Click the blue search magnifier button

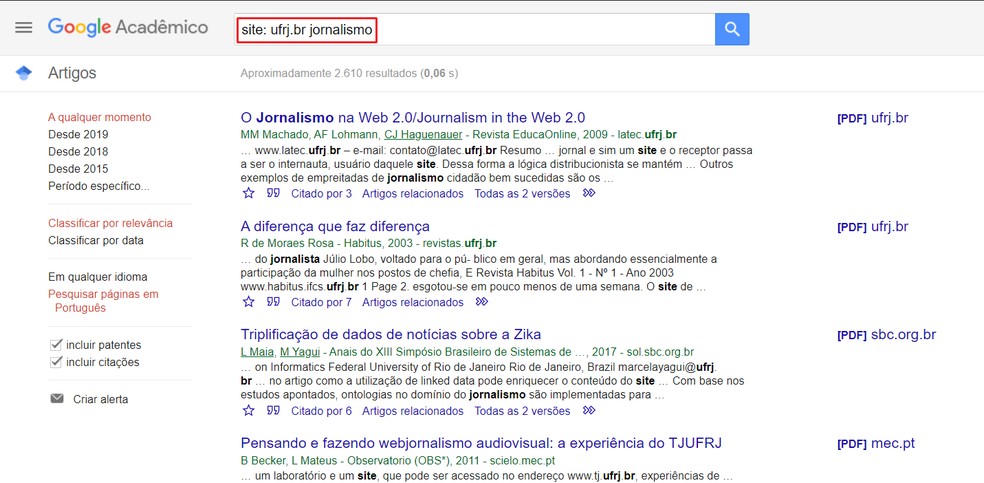click(x=732, y=30)
